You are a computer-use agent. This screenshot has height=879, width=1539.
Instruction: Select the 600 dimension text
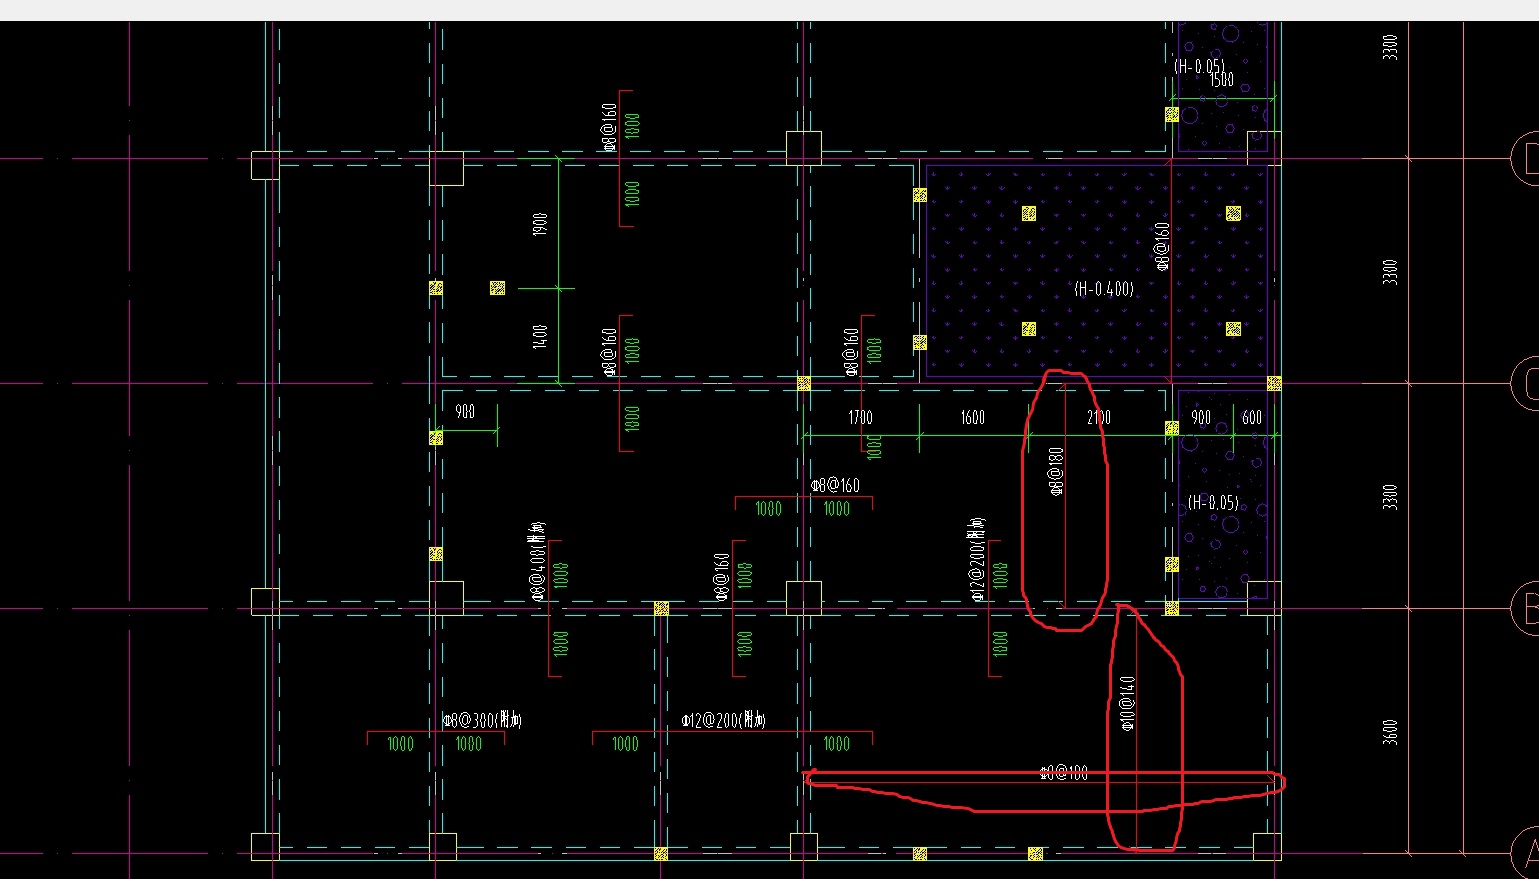point(1251,418)
